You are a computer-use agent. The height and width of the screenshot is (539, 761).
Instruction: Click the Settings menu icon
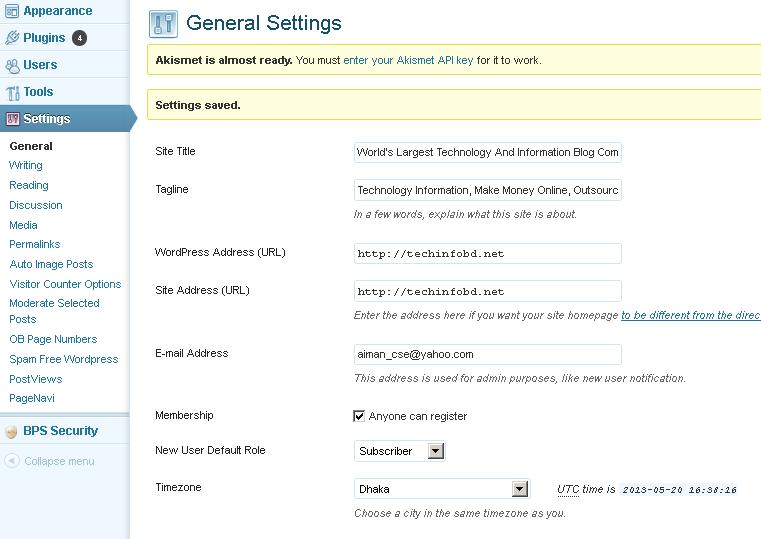[x=12, y=119]
